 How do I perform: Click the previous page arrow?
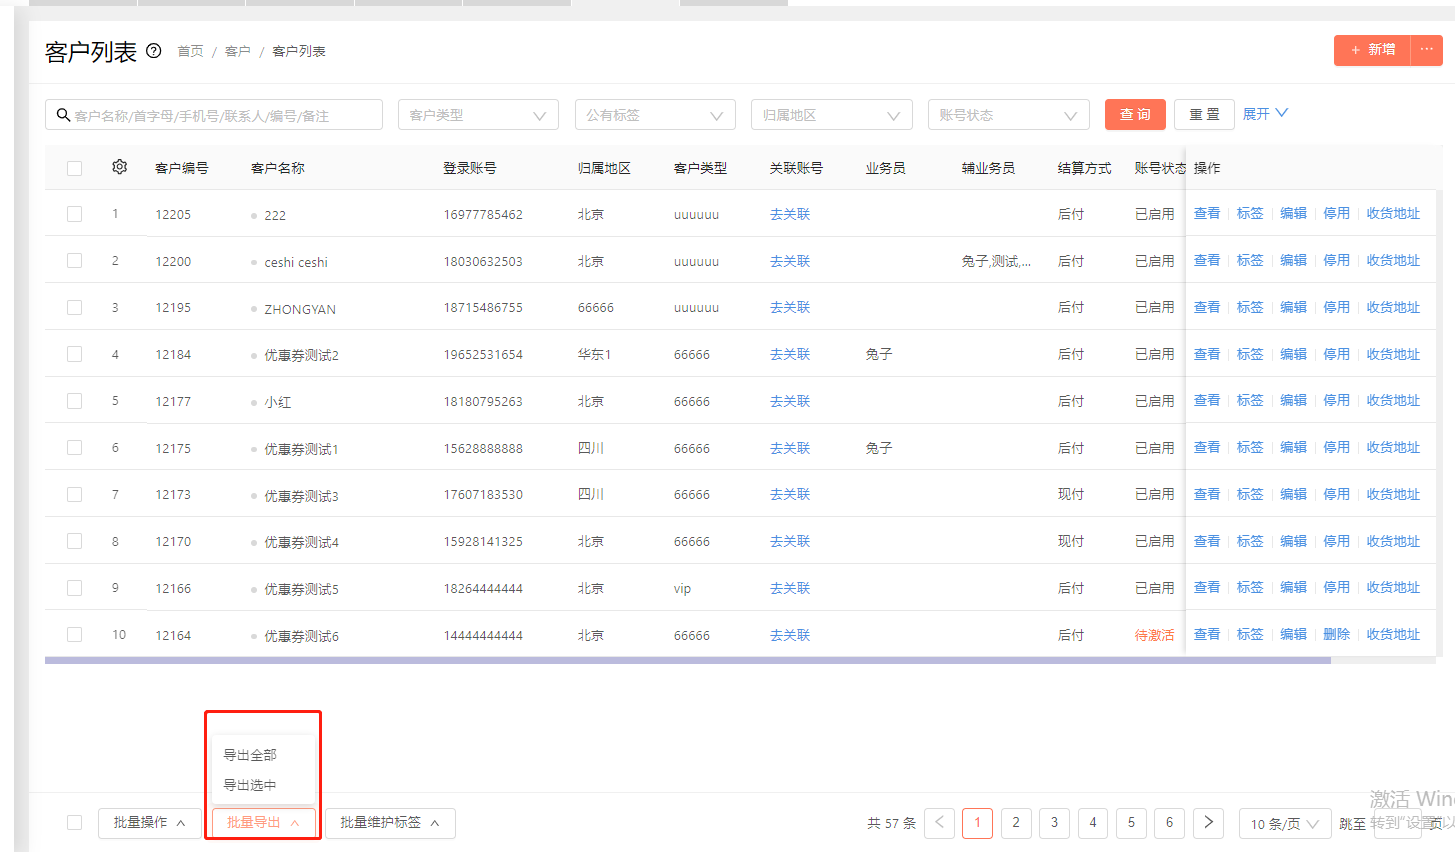(939, 822)
